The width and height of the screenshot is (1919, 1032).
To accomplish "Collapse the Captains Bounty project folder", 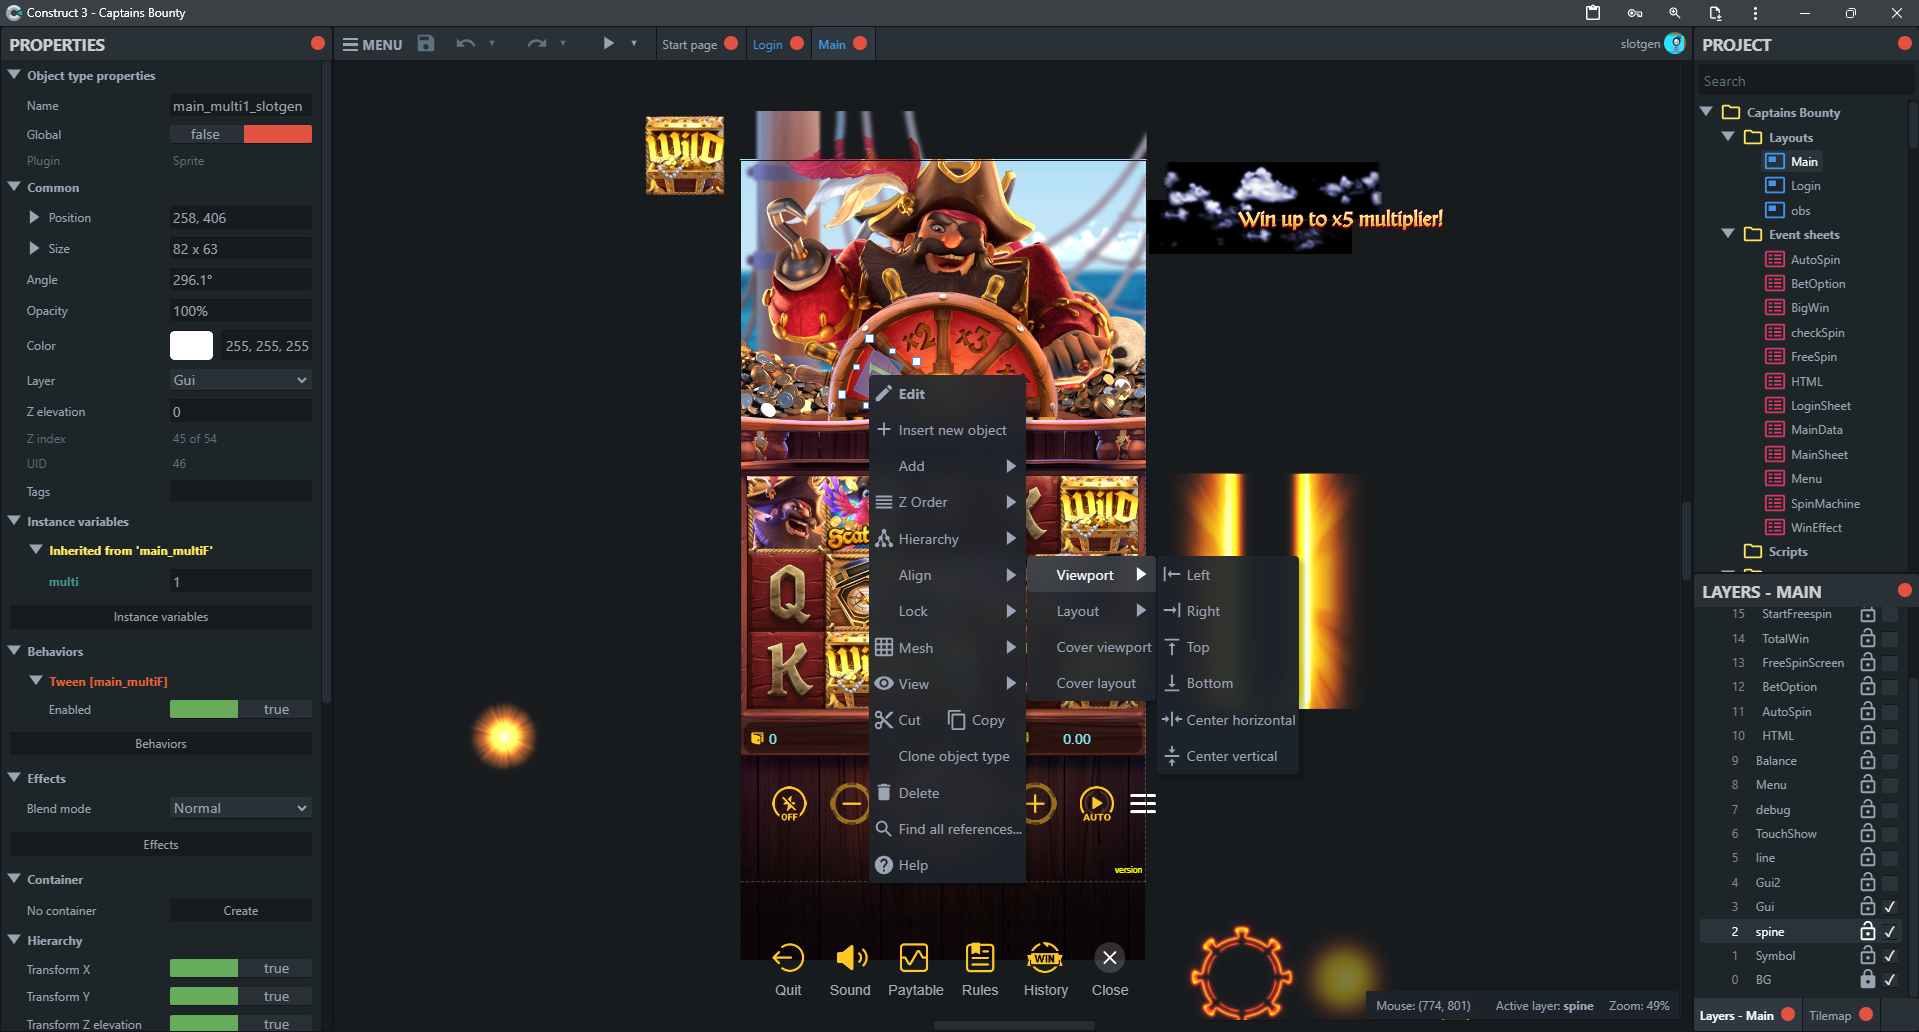I will 1706,112.
